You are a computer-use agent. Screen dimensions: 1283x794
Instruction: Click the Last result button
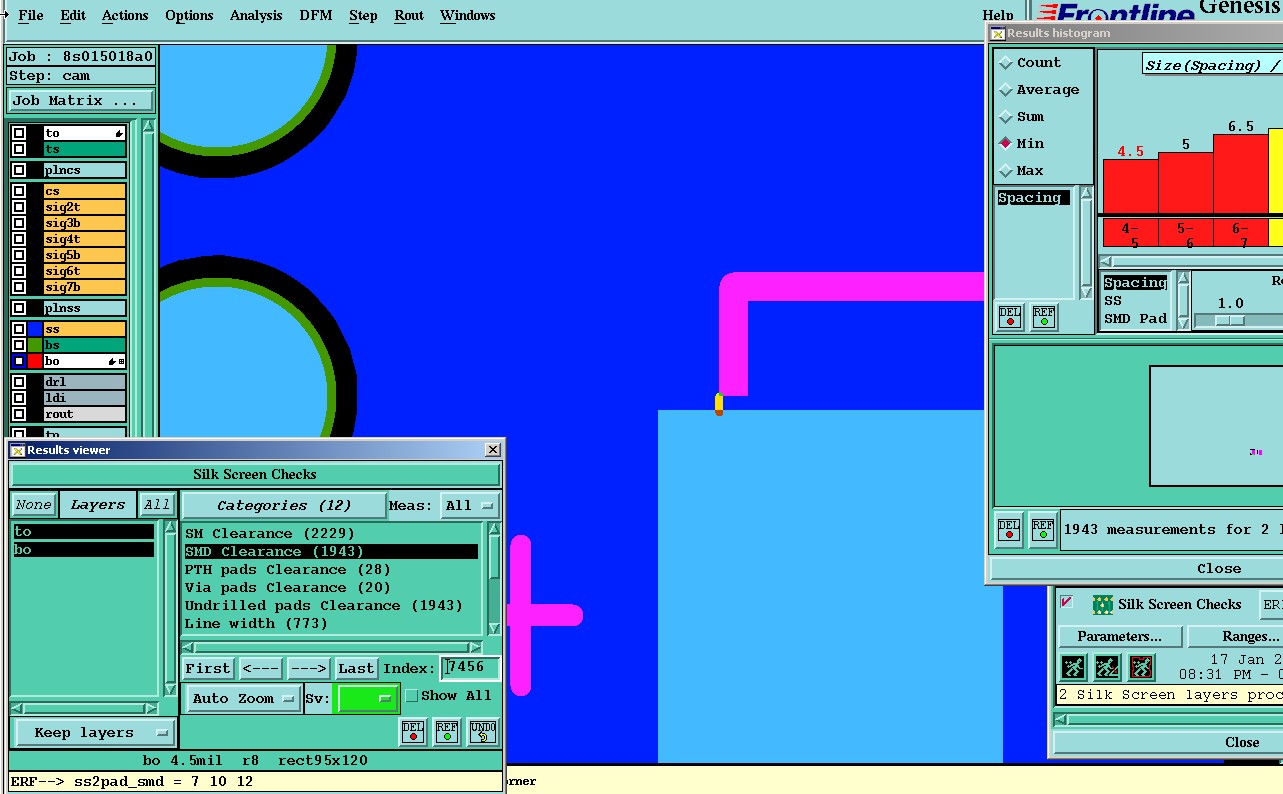pyautogui.click(x=356, y=668)
